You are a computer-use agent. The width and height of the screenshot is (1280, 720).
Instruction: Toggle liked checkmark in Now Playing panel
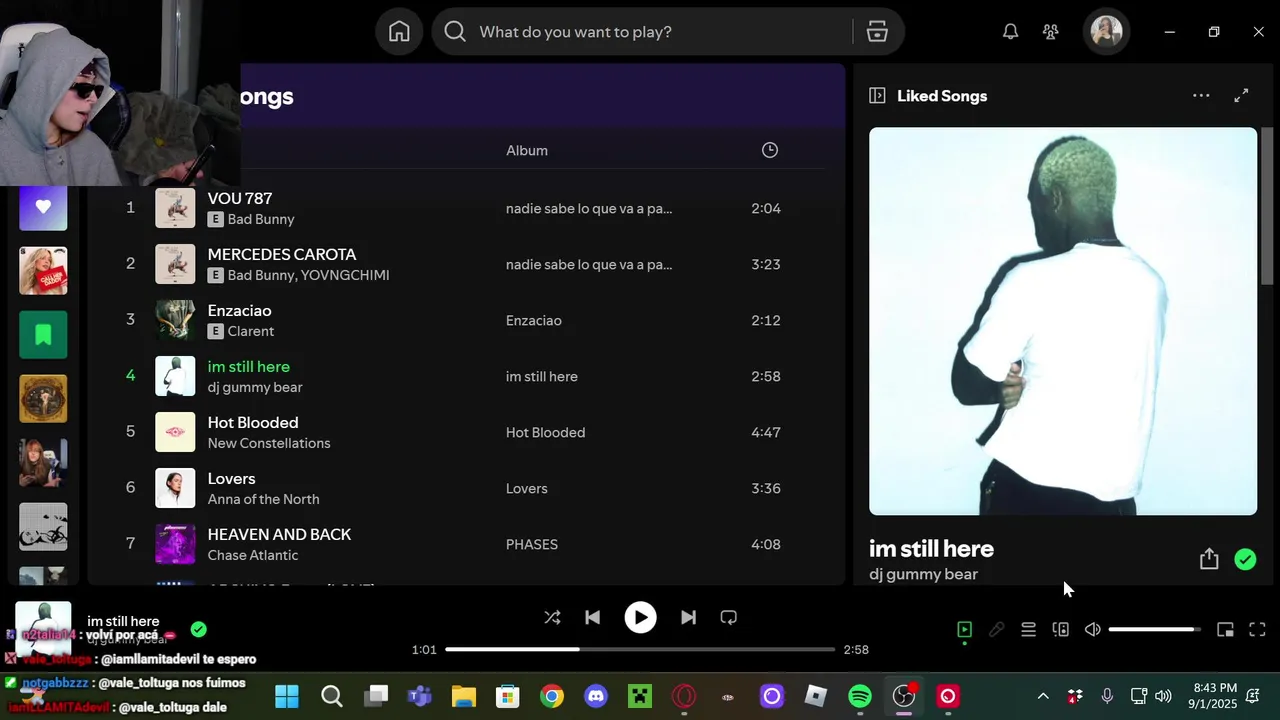tap(1245, 560)
